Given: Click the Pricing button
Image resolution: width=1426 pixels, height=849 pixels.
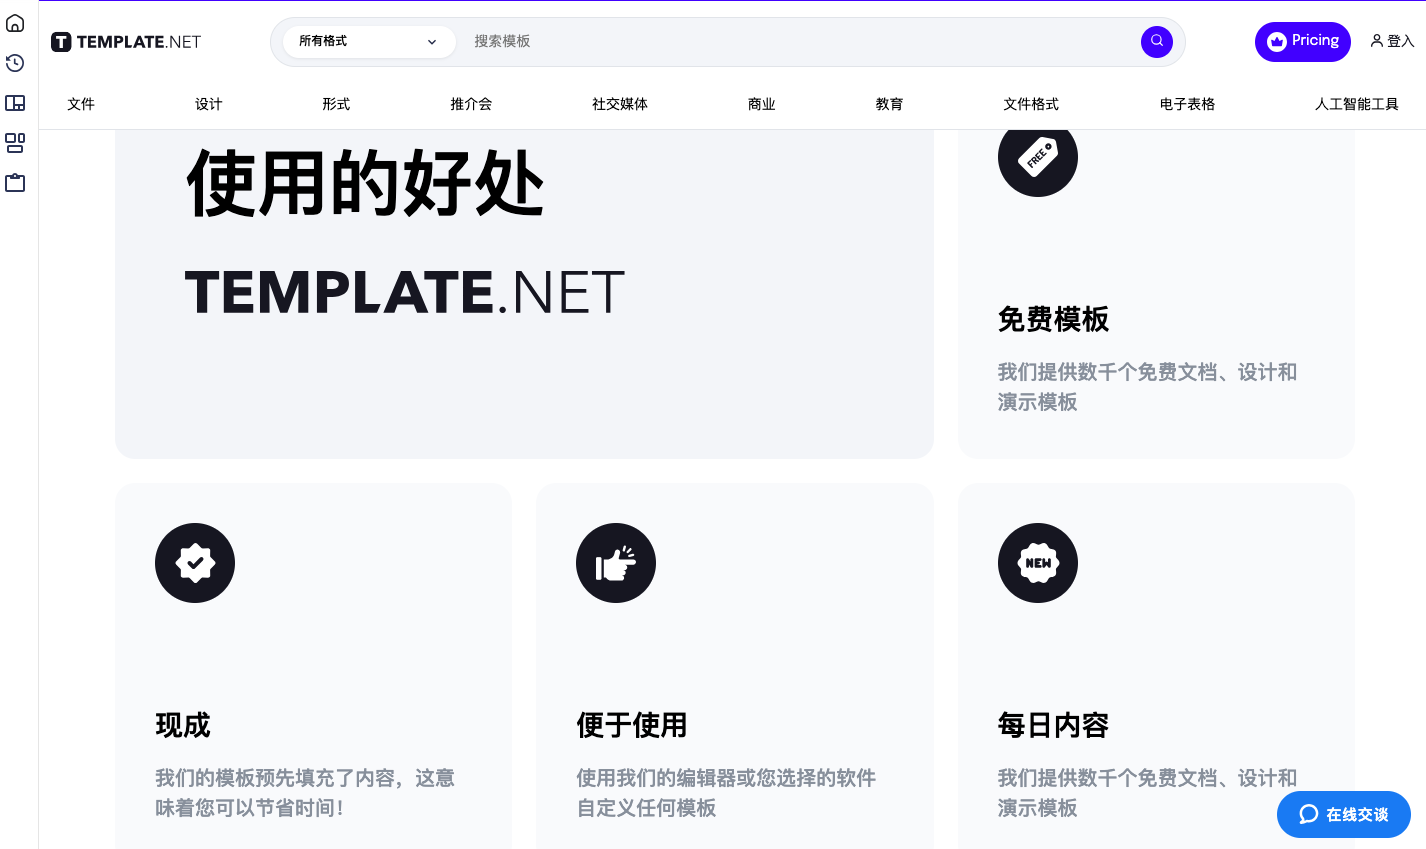Looking at the screenshot, I should point(1302,41).
